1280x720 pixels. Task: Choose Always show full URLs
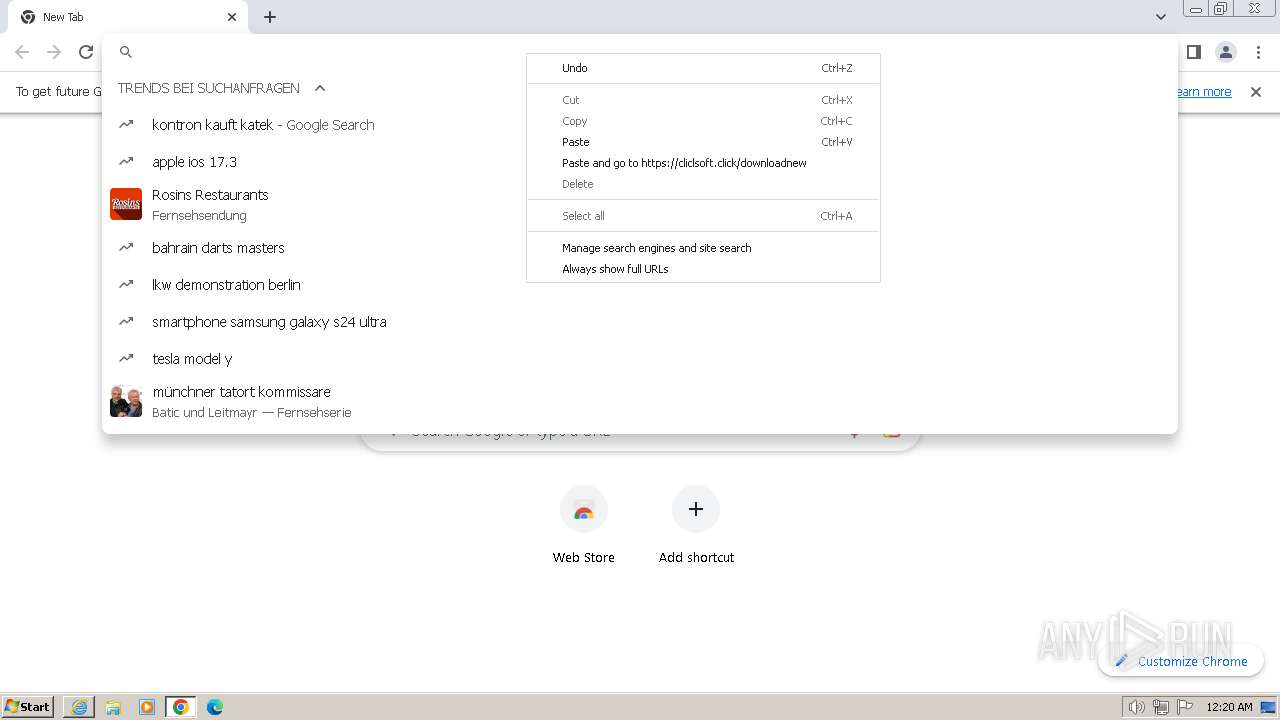(x=703, y=269)
